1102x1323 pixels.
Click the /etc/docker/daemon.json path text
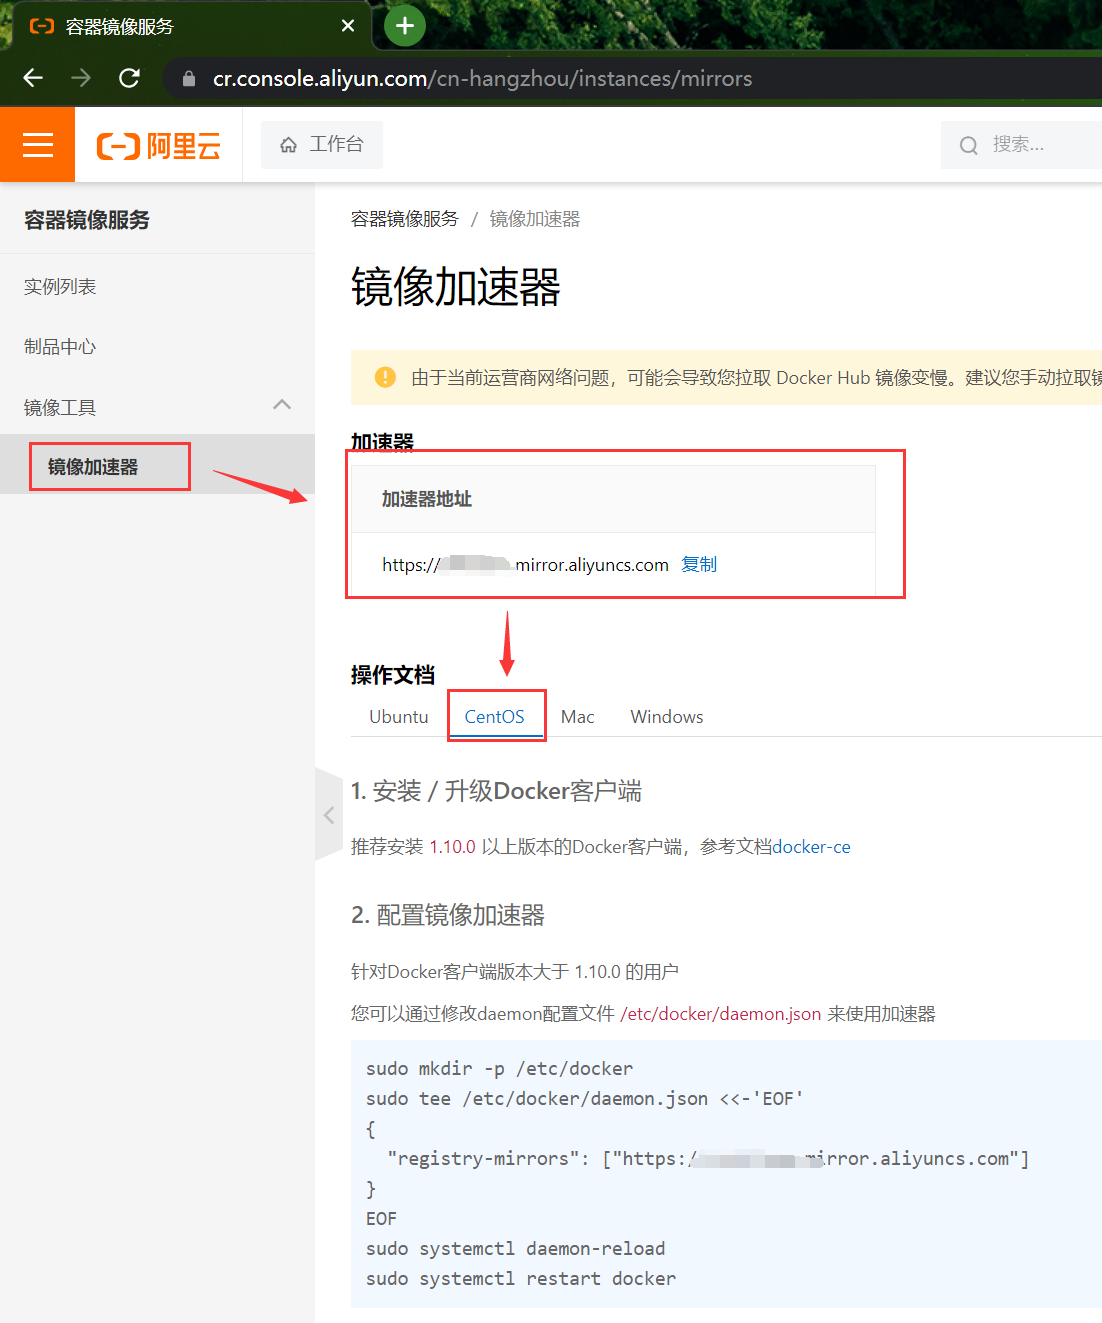click(721, 1014)
